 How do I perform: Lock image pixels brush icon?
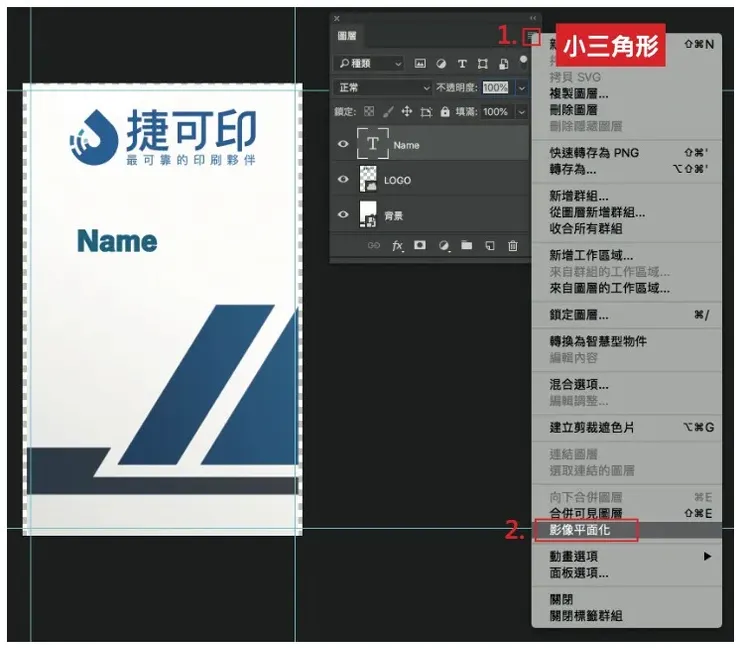[388, 111]
